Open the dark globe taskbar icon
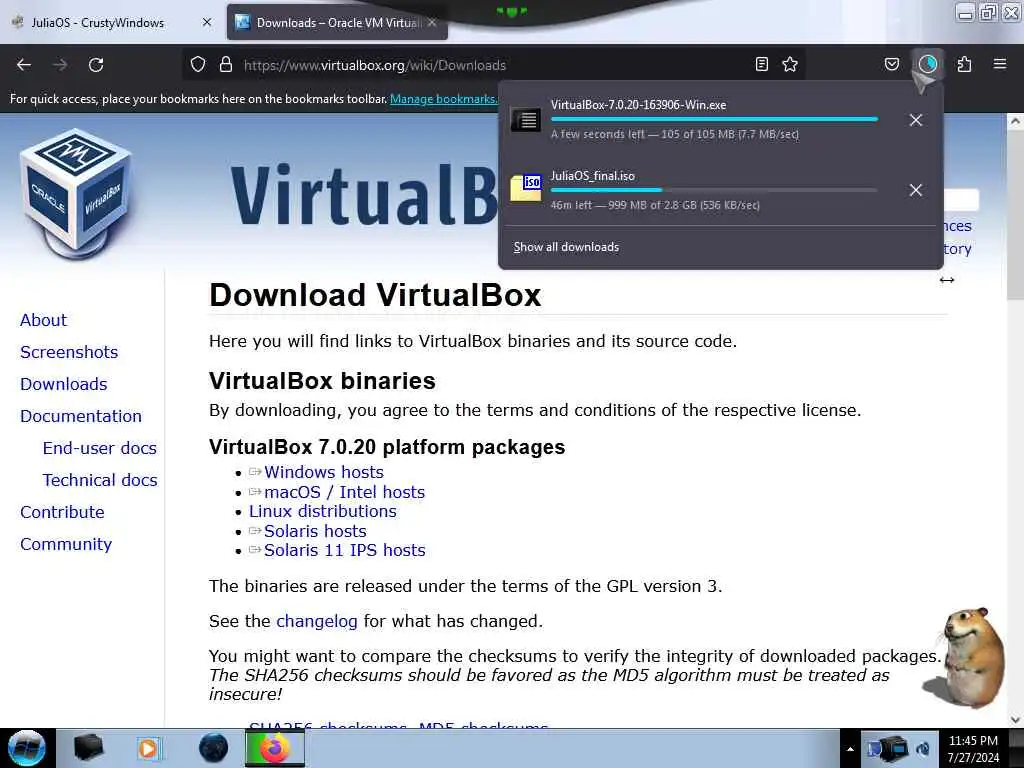Viewport: 1024px width, 768px height. [213, 748]
